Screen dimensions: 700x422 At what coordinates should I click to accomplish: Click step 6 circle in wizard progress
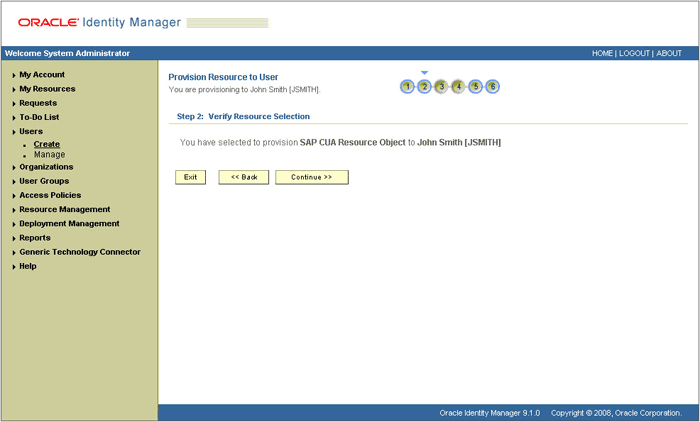[492, 86]
